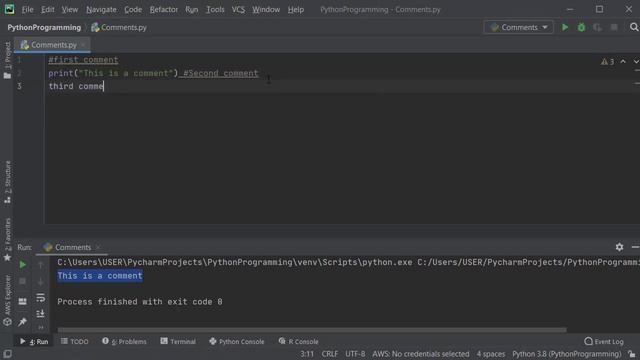Expand more Run console actions chevron

click(40, 327)
